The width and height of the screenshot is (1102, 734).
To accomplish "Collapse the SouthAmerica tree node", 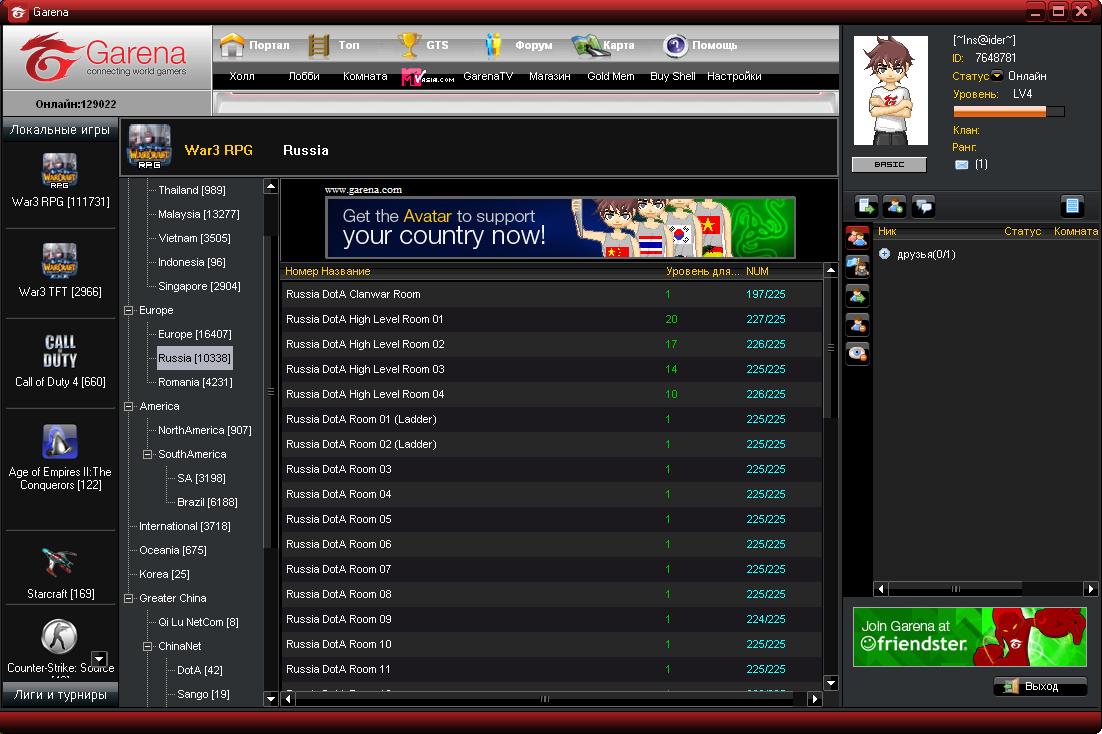I will click(x=148, y=454).
